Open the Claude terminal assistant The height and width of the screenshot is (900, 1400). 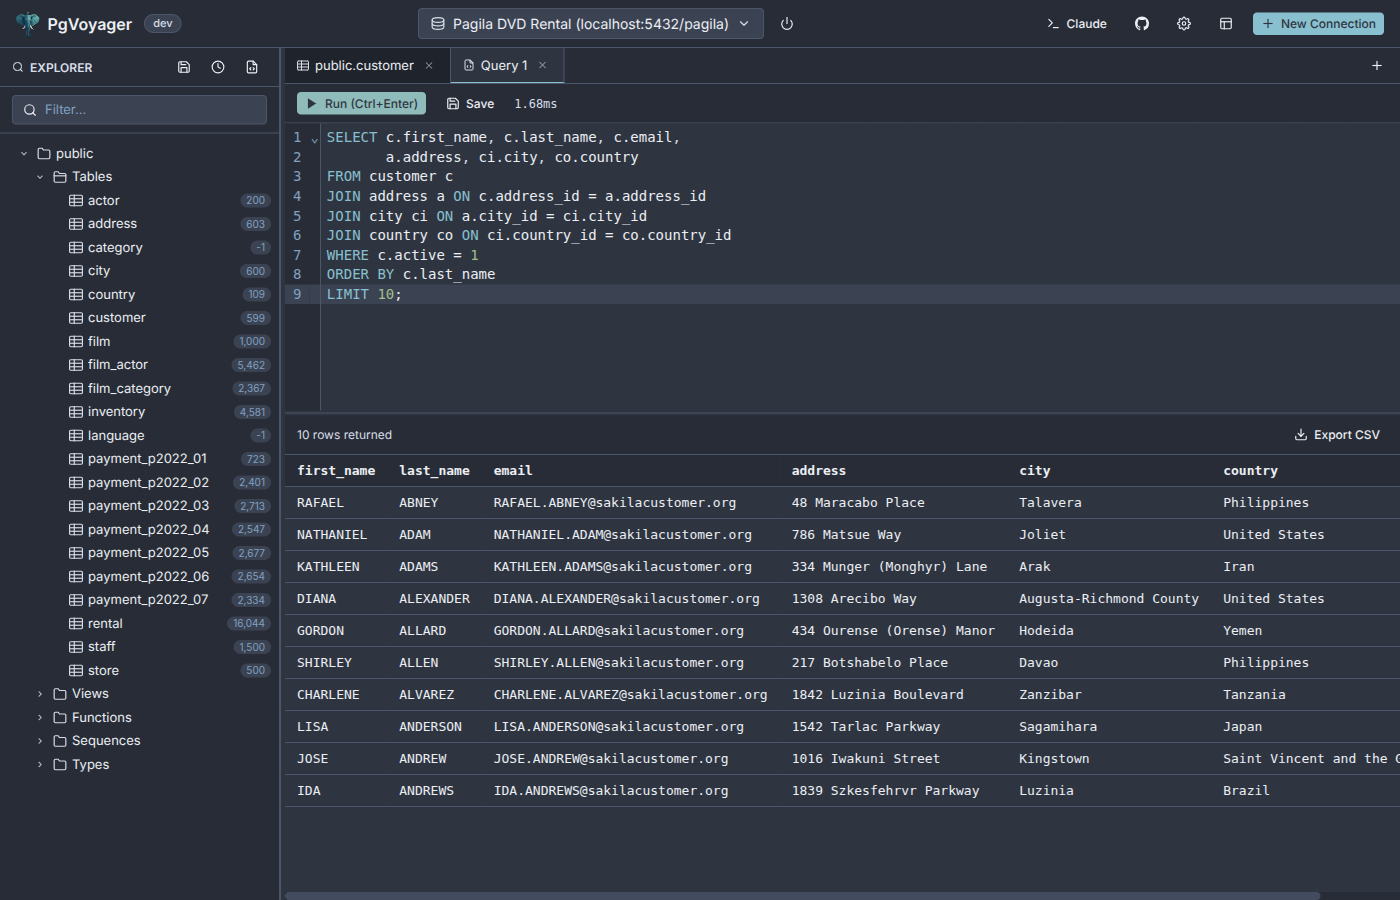pos(1076,23)
